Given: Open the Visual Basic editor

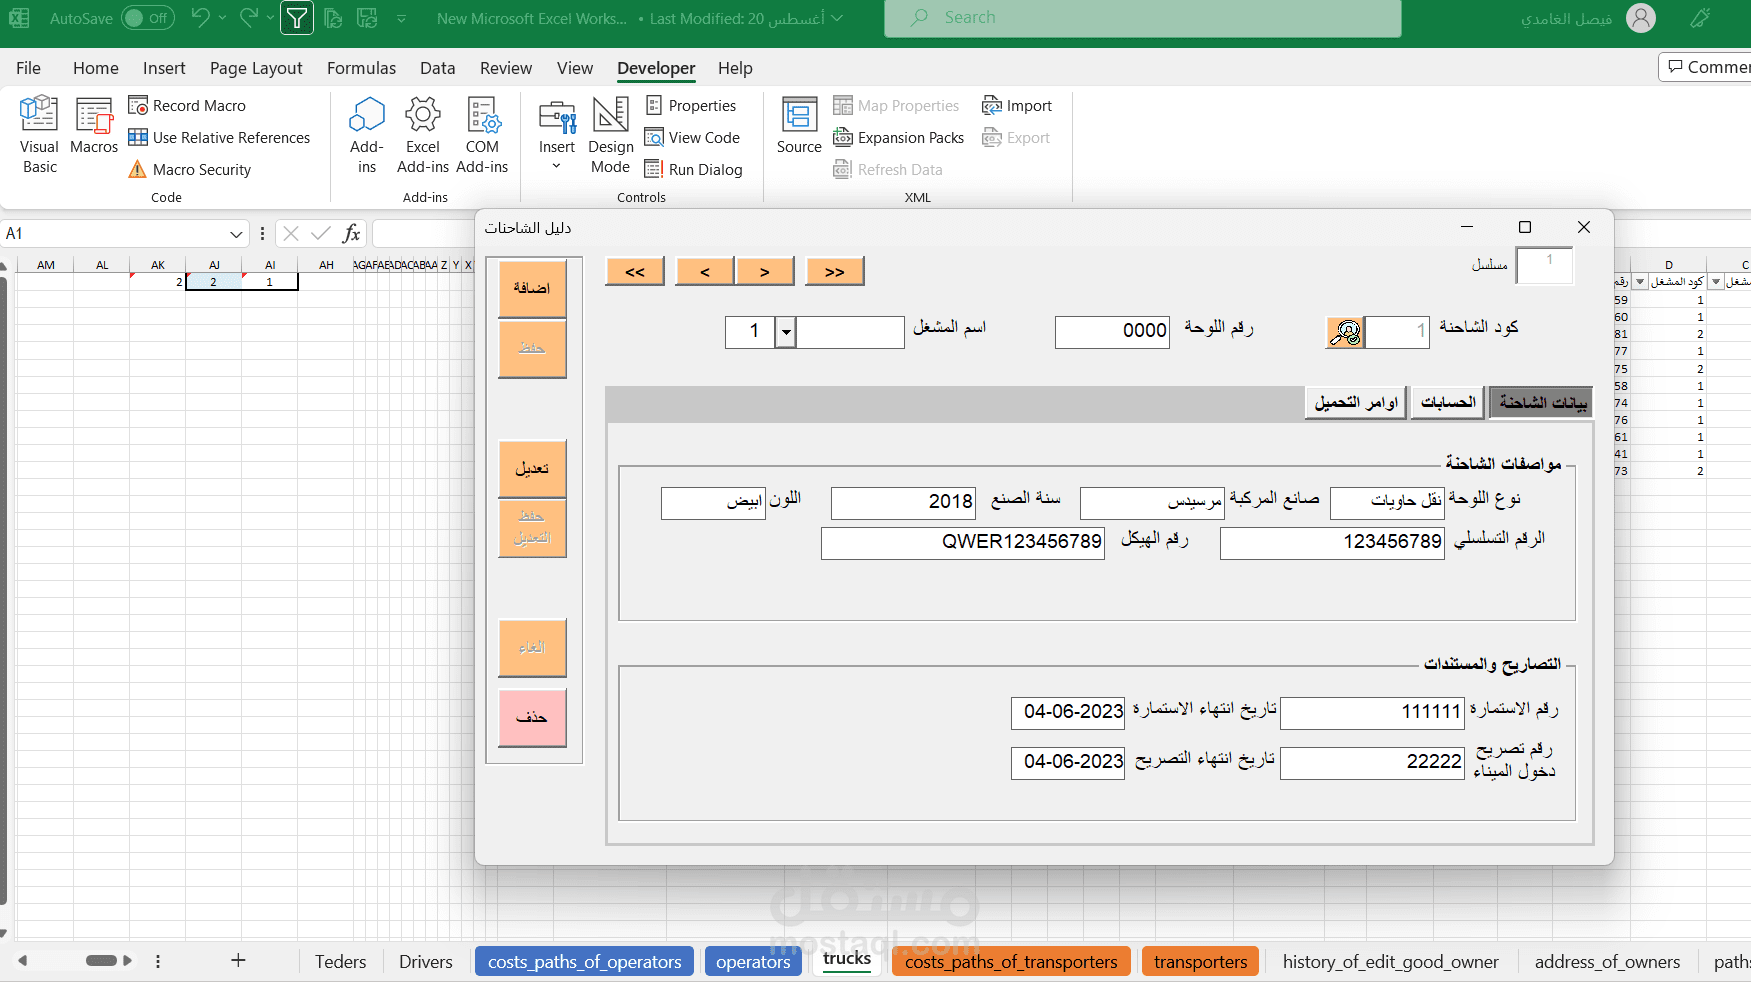Looking at the screenshot, I should [39, 135].
